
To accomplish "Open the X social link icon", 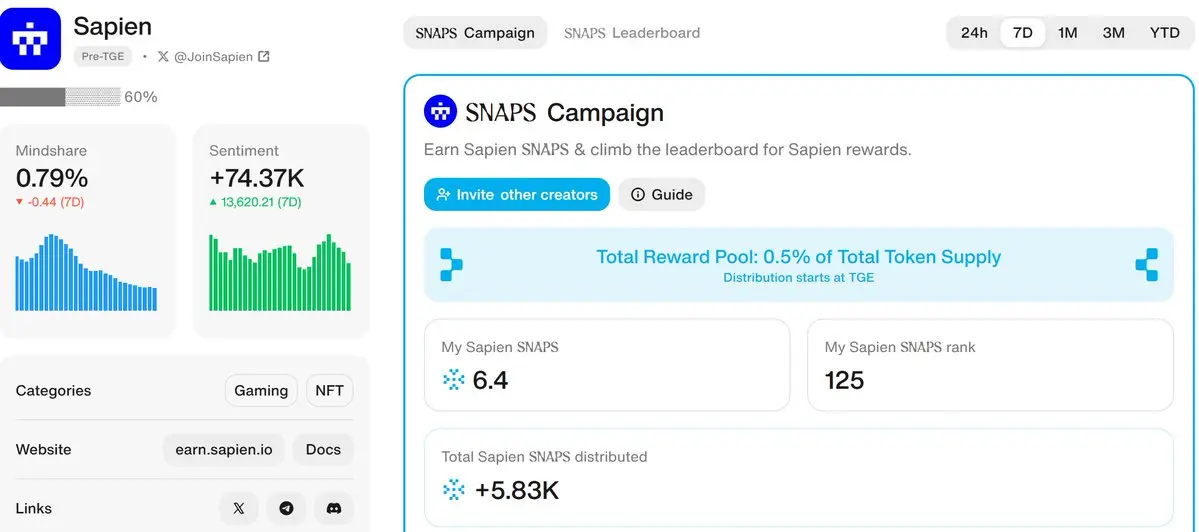I will [x=239, y=508].
